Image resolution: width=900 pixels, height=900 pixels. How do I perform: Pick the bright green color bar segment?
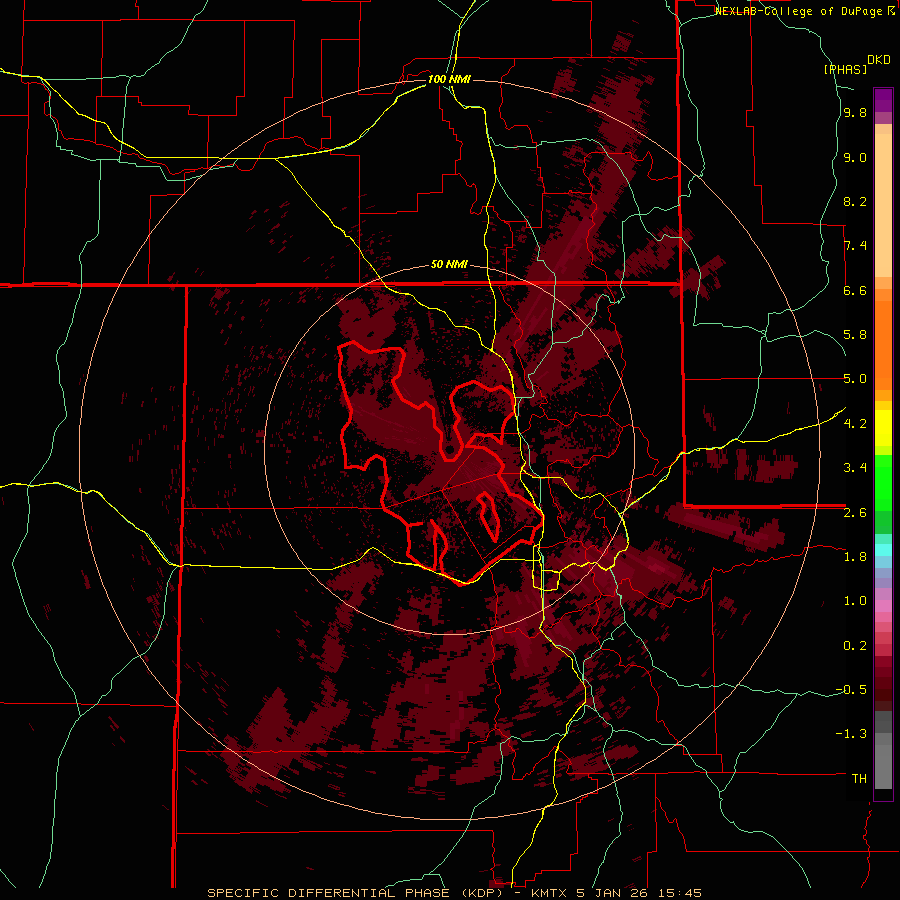click(x=883, y=482)
